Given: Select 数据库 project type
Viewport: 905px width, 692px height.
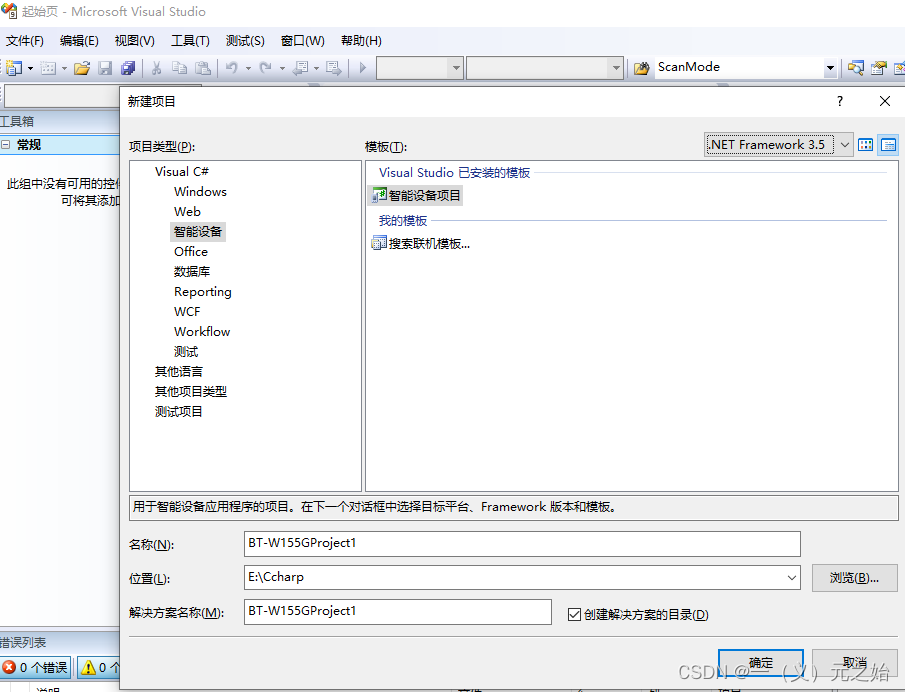Looking at the screenshot, I should coord(192,271).
